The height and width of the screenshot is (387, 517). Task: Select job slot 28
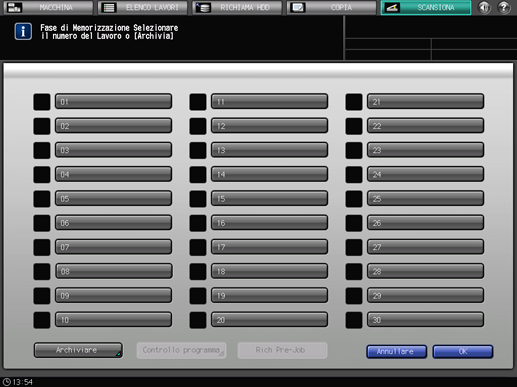coord(426,271)
